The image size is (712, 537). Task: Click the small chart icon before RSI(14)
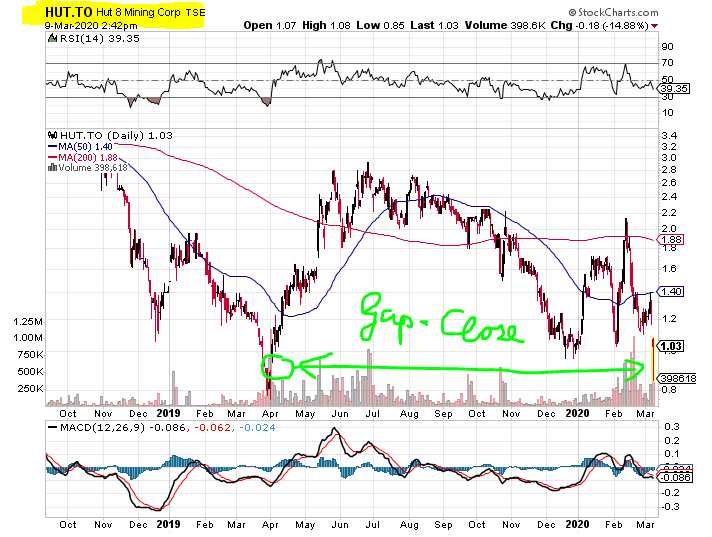[x=53, y=39]
